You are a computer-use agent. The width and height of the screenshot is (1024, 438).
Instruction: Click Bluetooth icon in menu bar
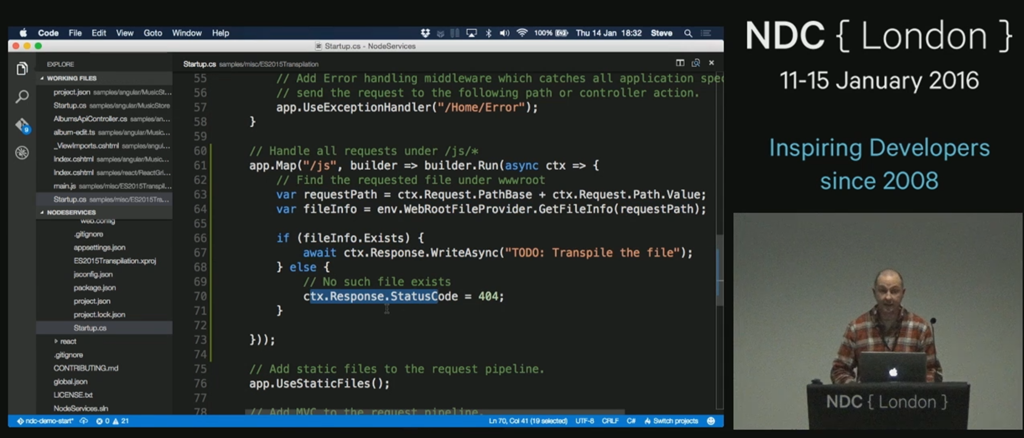tap(488, 33)
